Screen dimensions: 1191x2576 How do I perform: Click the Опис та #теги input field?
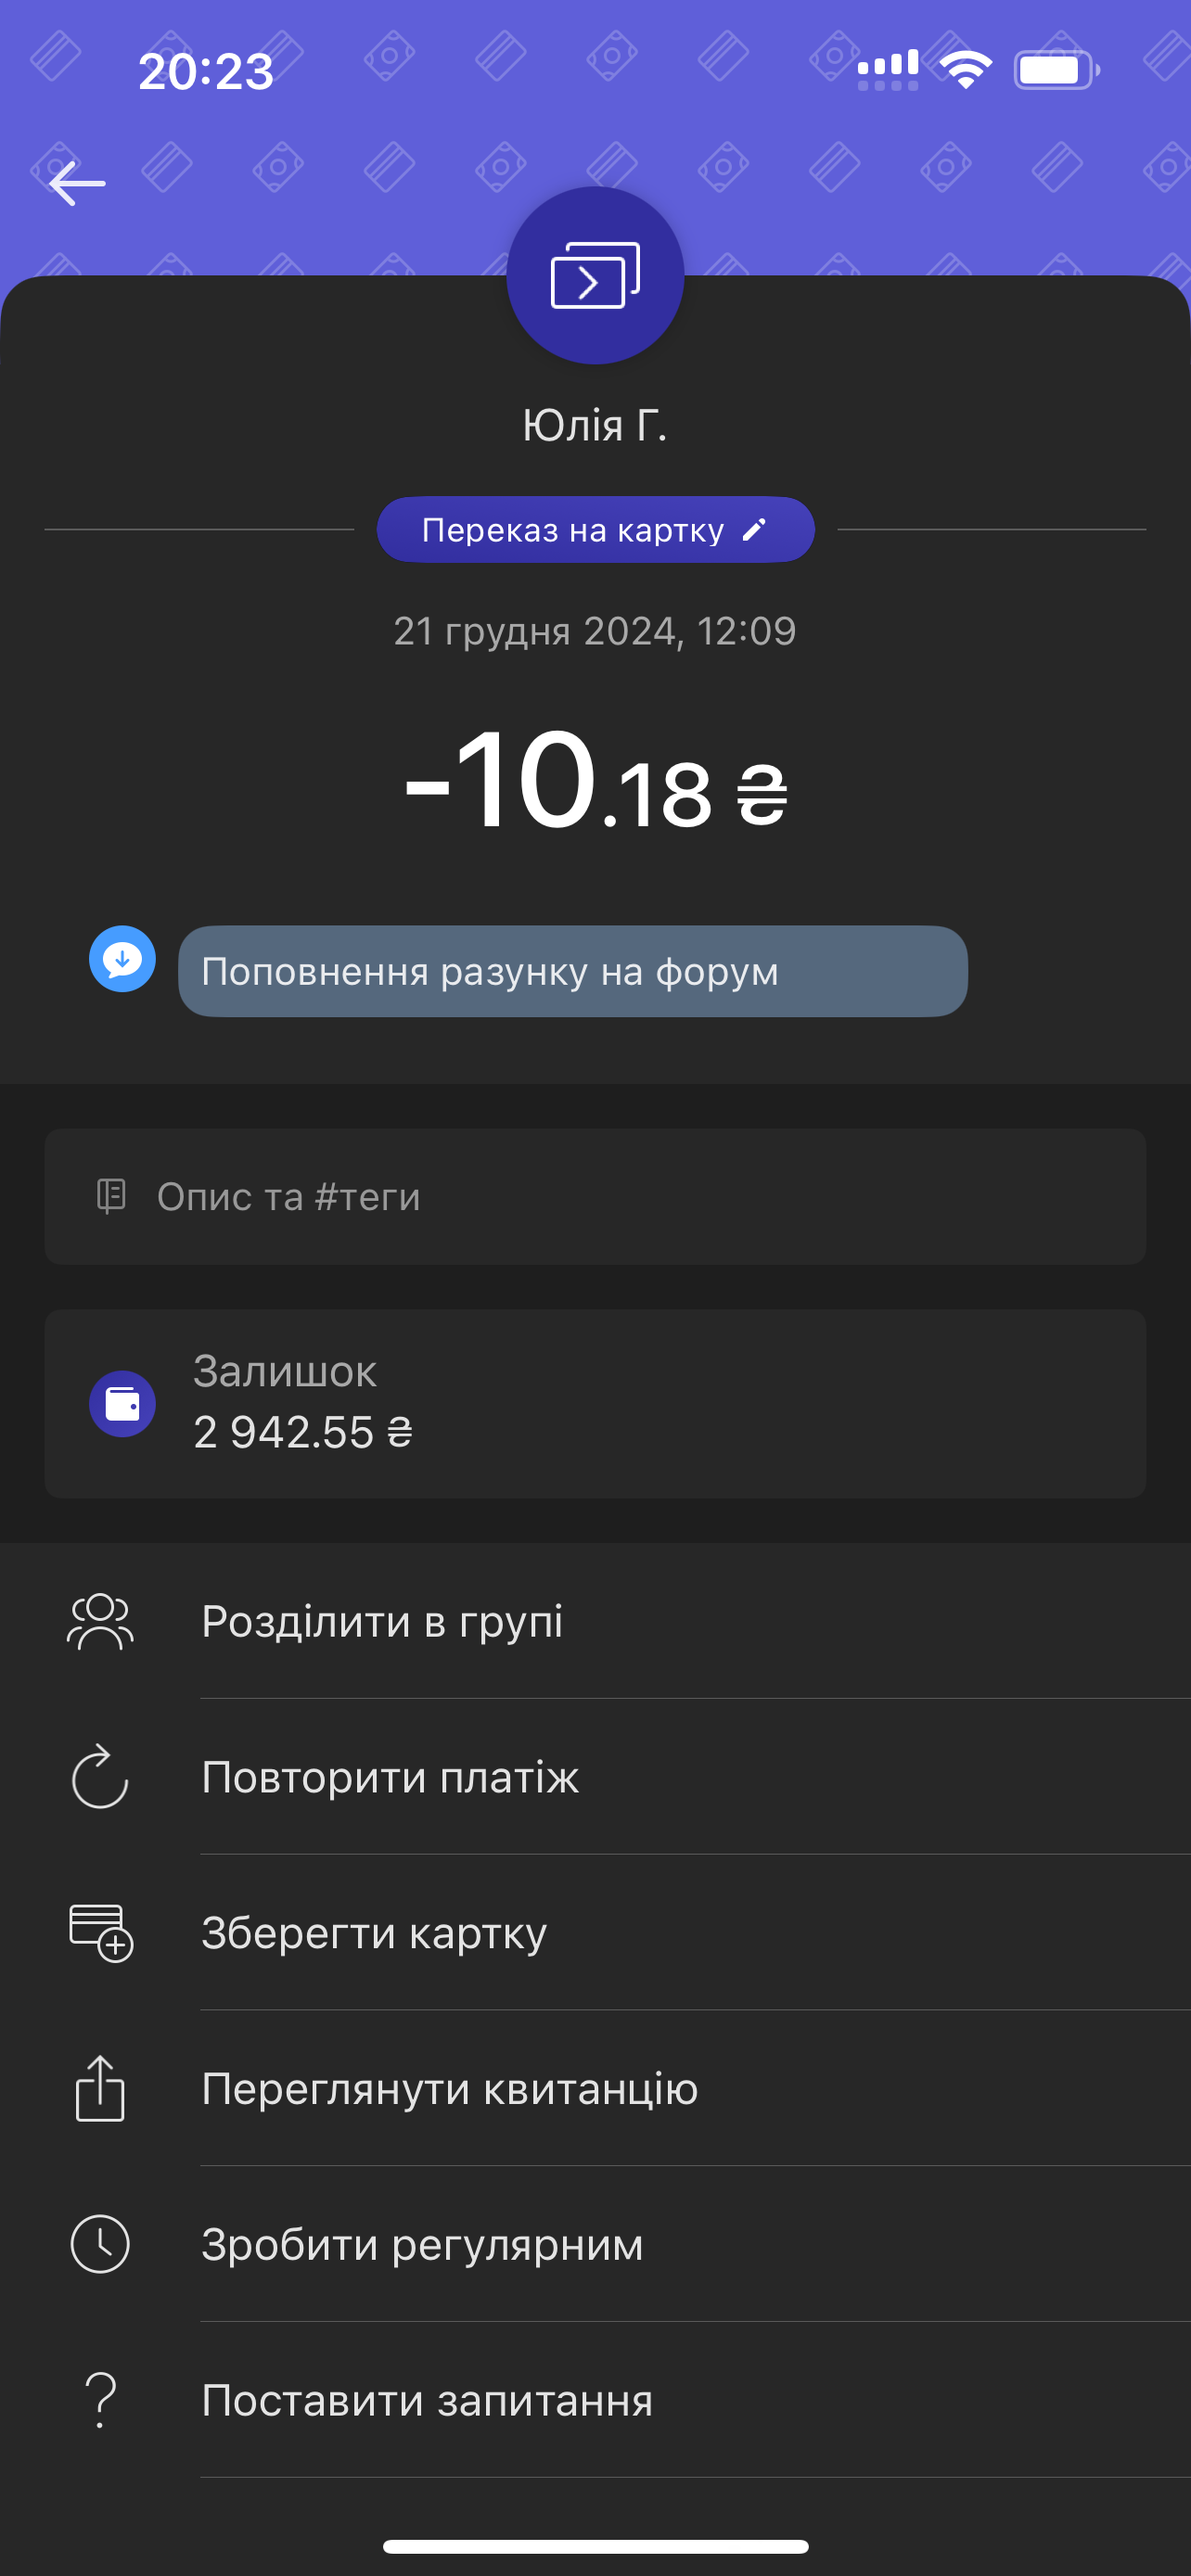point(595,1197)
